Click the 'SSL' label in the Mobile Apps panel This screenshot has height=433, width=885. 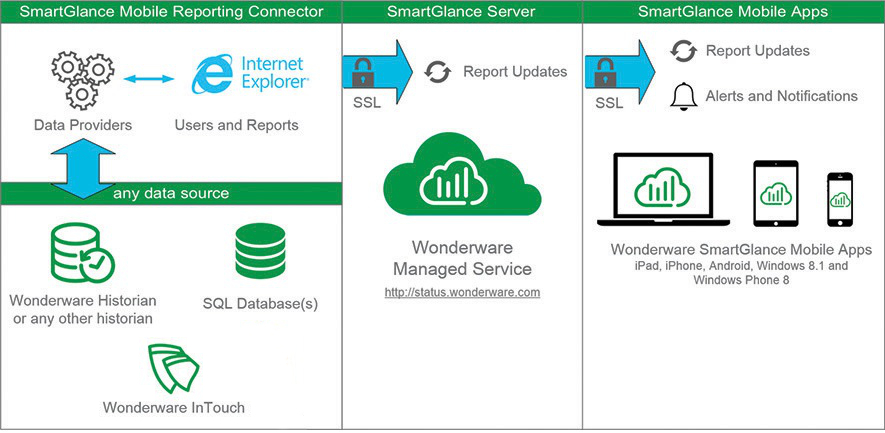(609, 104)
